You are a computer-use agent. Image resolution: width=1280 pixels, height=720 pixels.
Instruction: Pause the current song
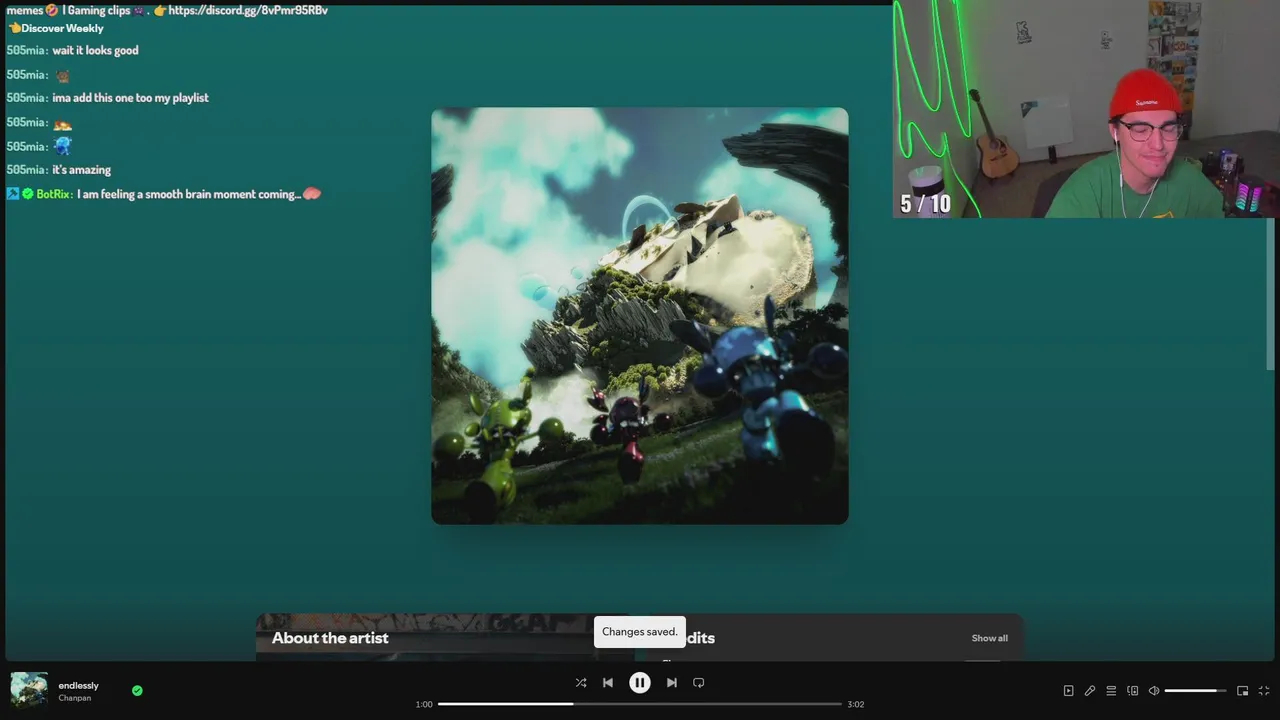pos(640,683)
